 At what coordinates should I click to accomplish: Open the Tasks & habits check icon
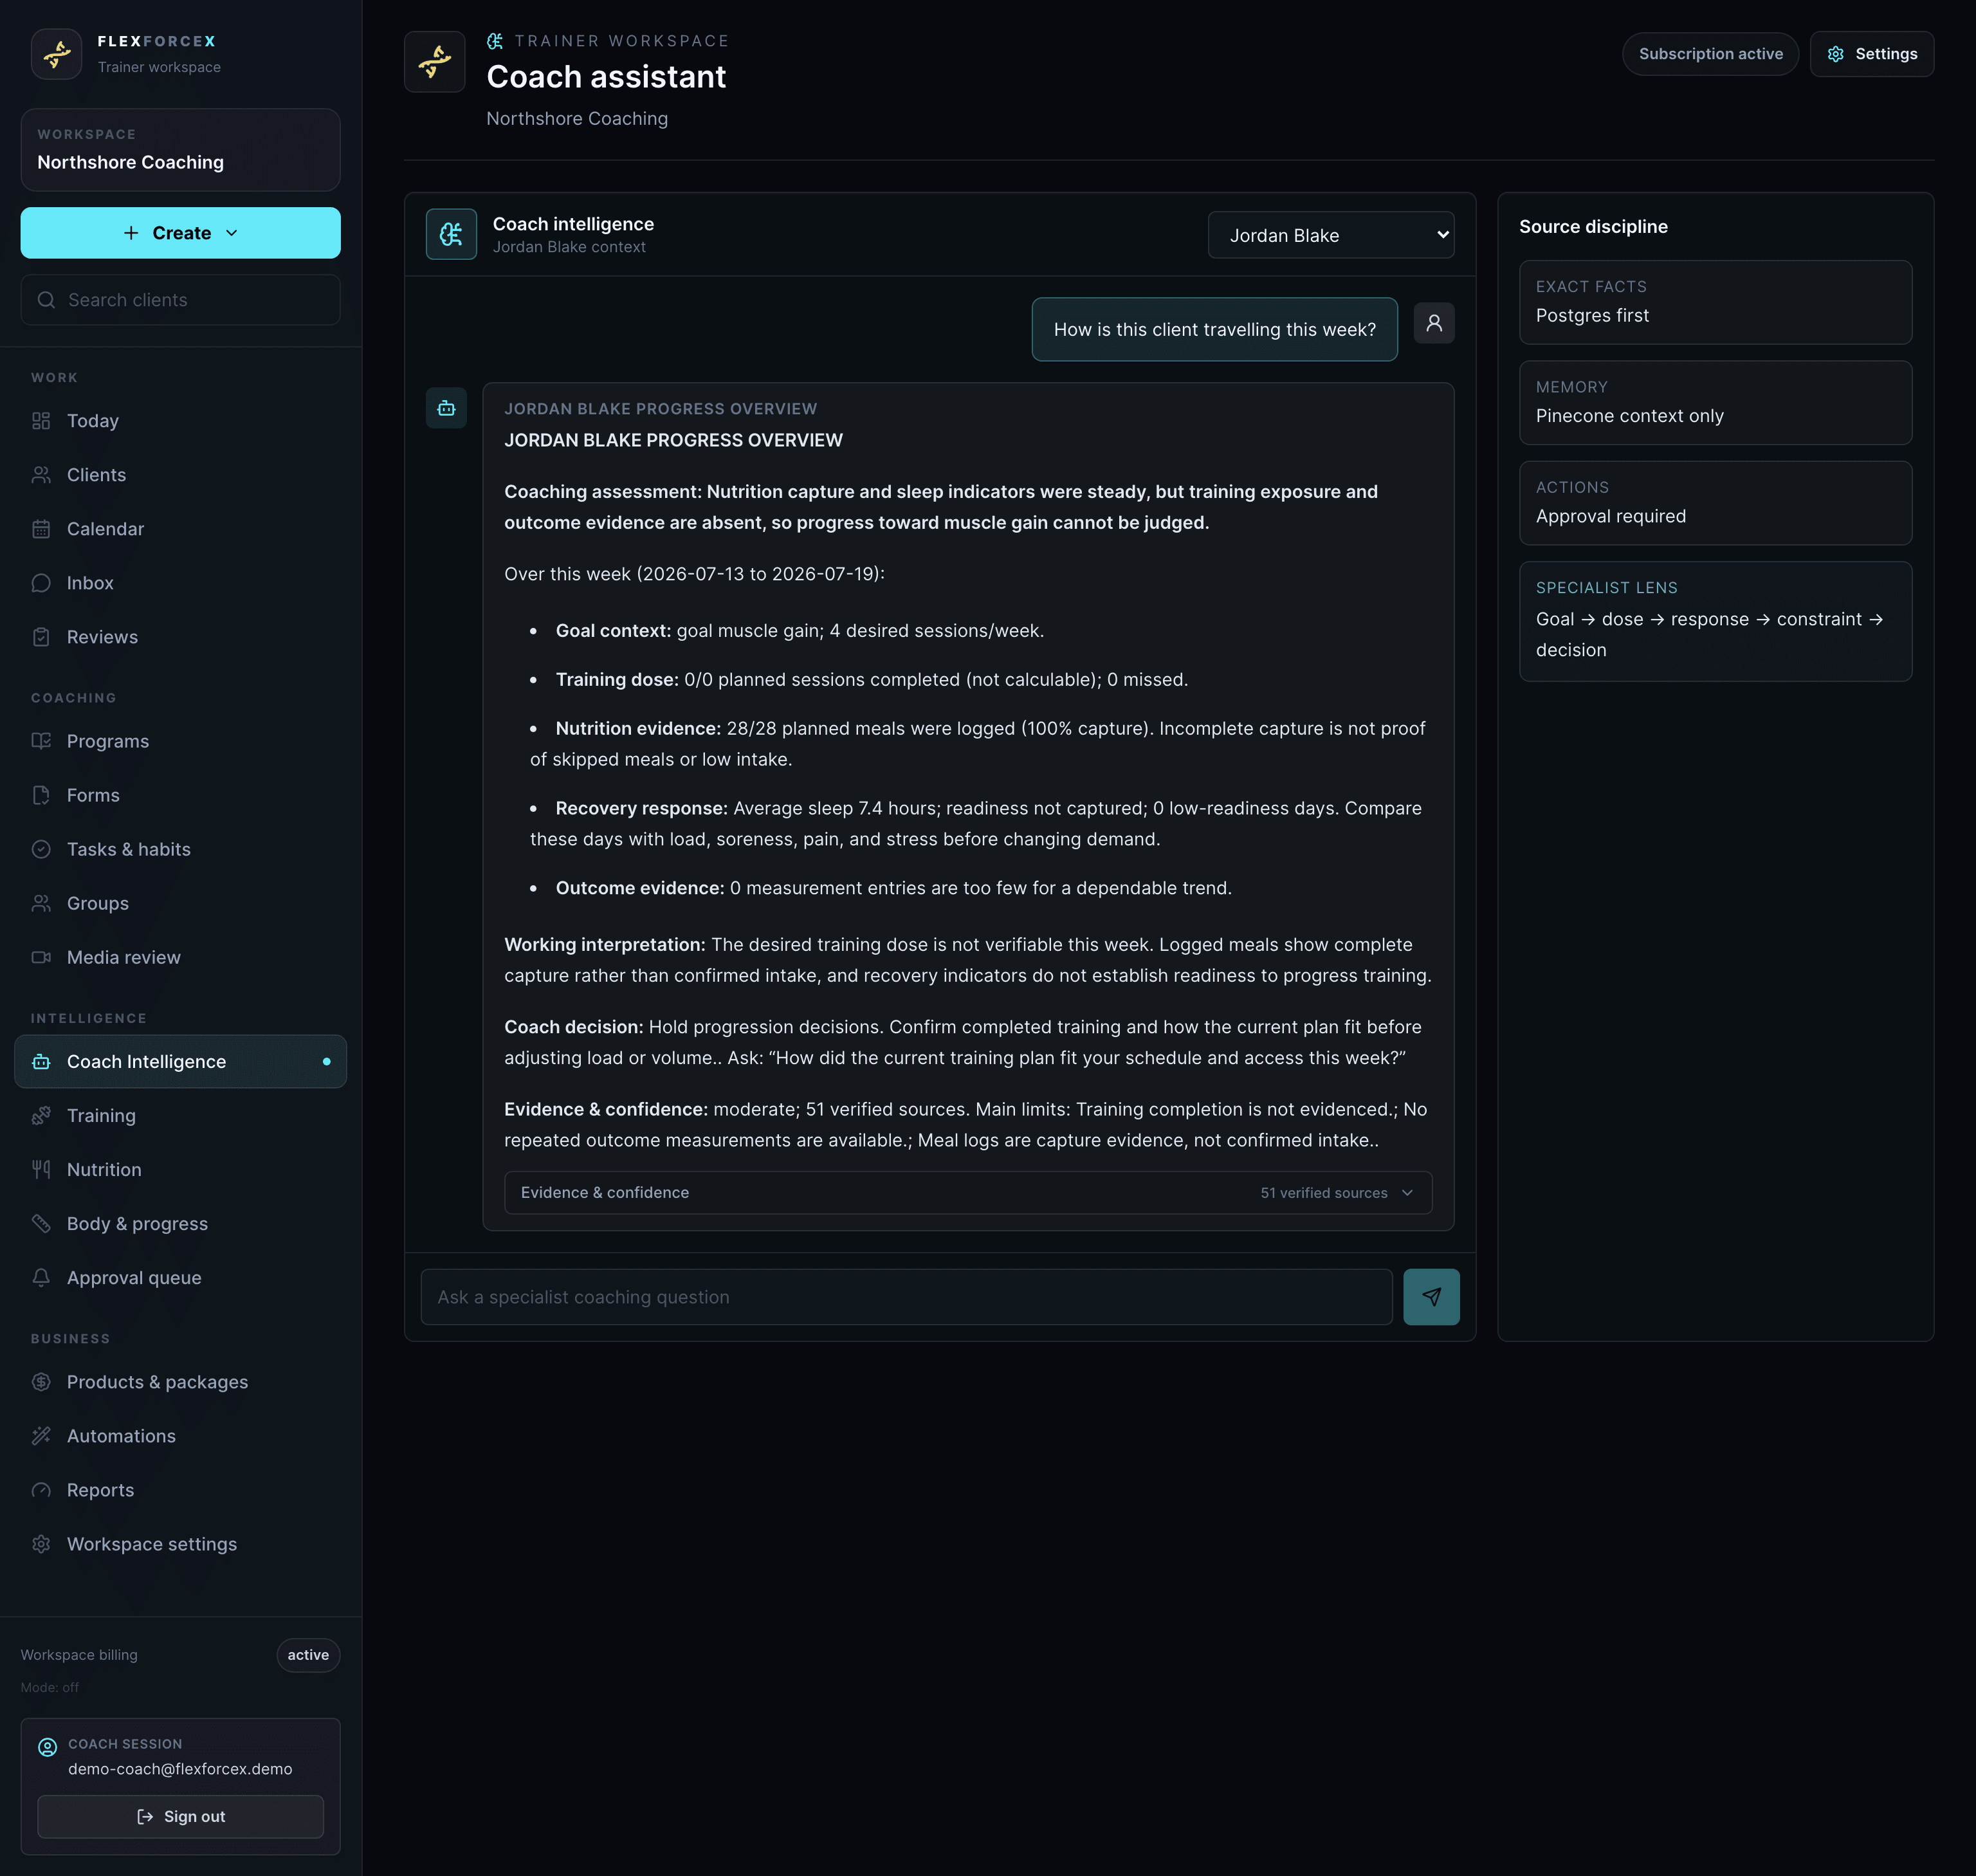pos(41,849)
